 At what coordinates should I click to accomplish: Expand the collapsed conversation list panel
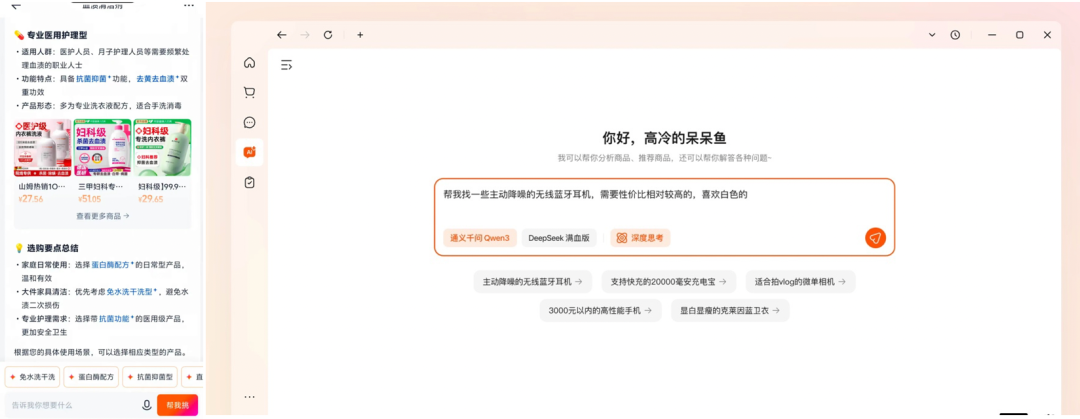[x=286, y=65]
